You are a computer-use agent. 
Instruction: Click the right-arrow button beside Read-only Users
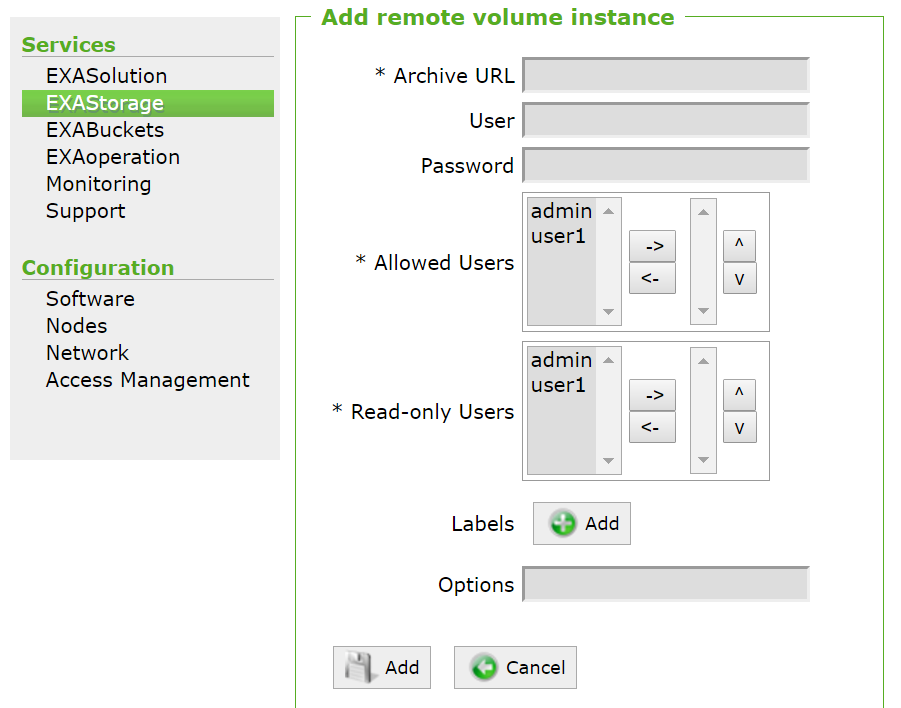coord(652,395)
